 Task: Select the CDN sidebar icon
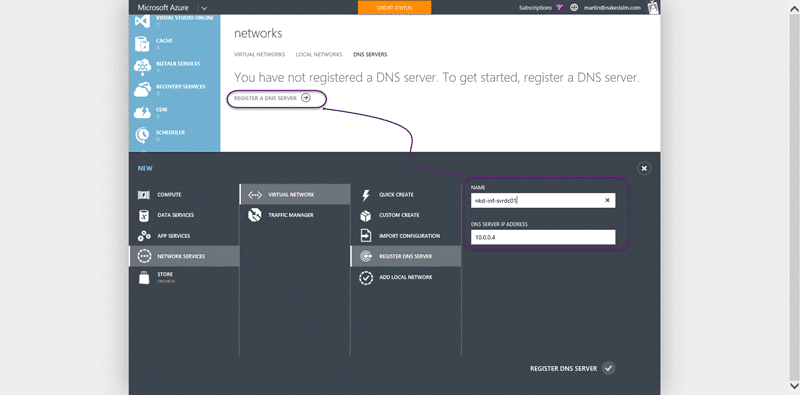[x=142, y=112]
